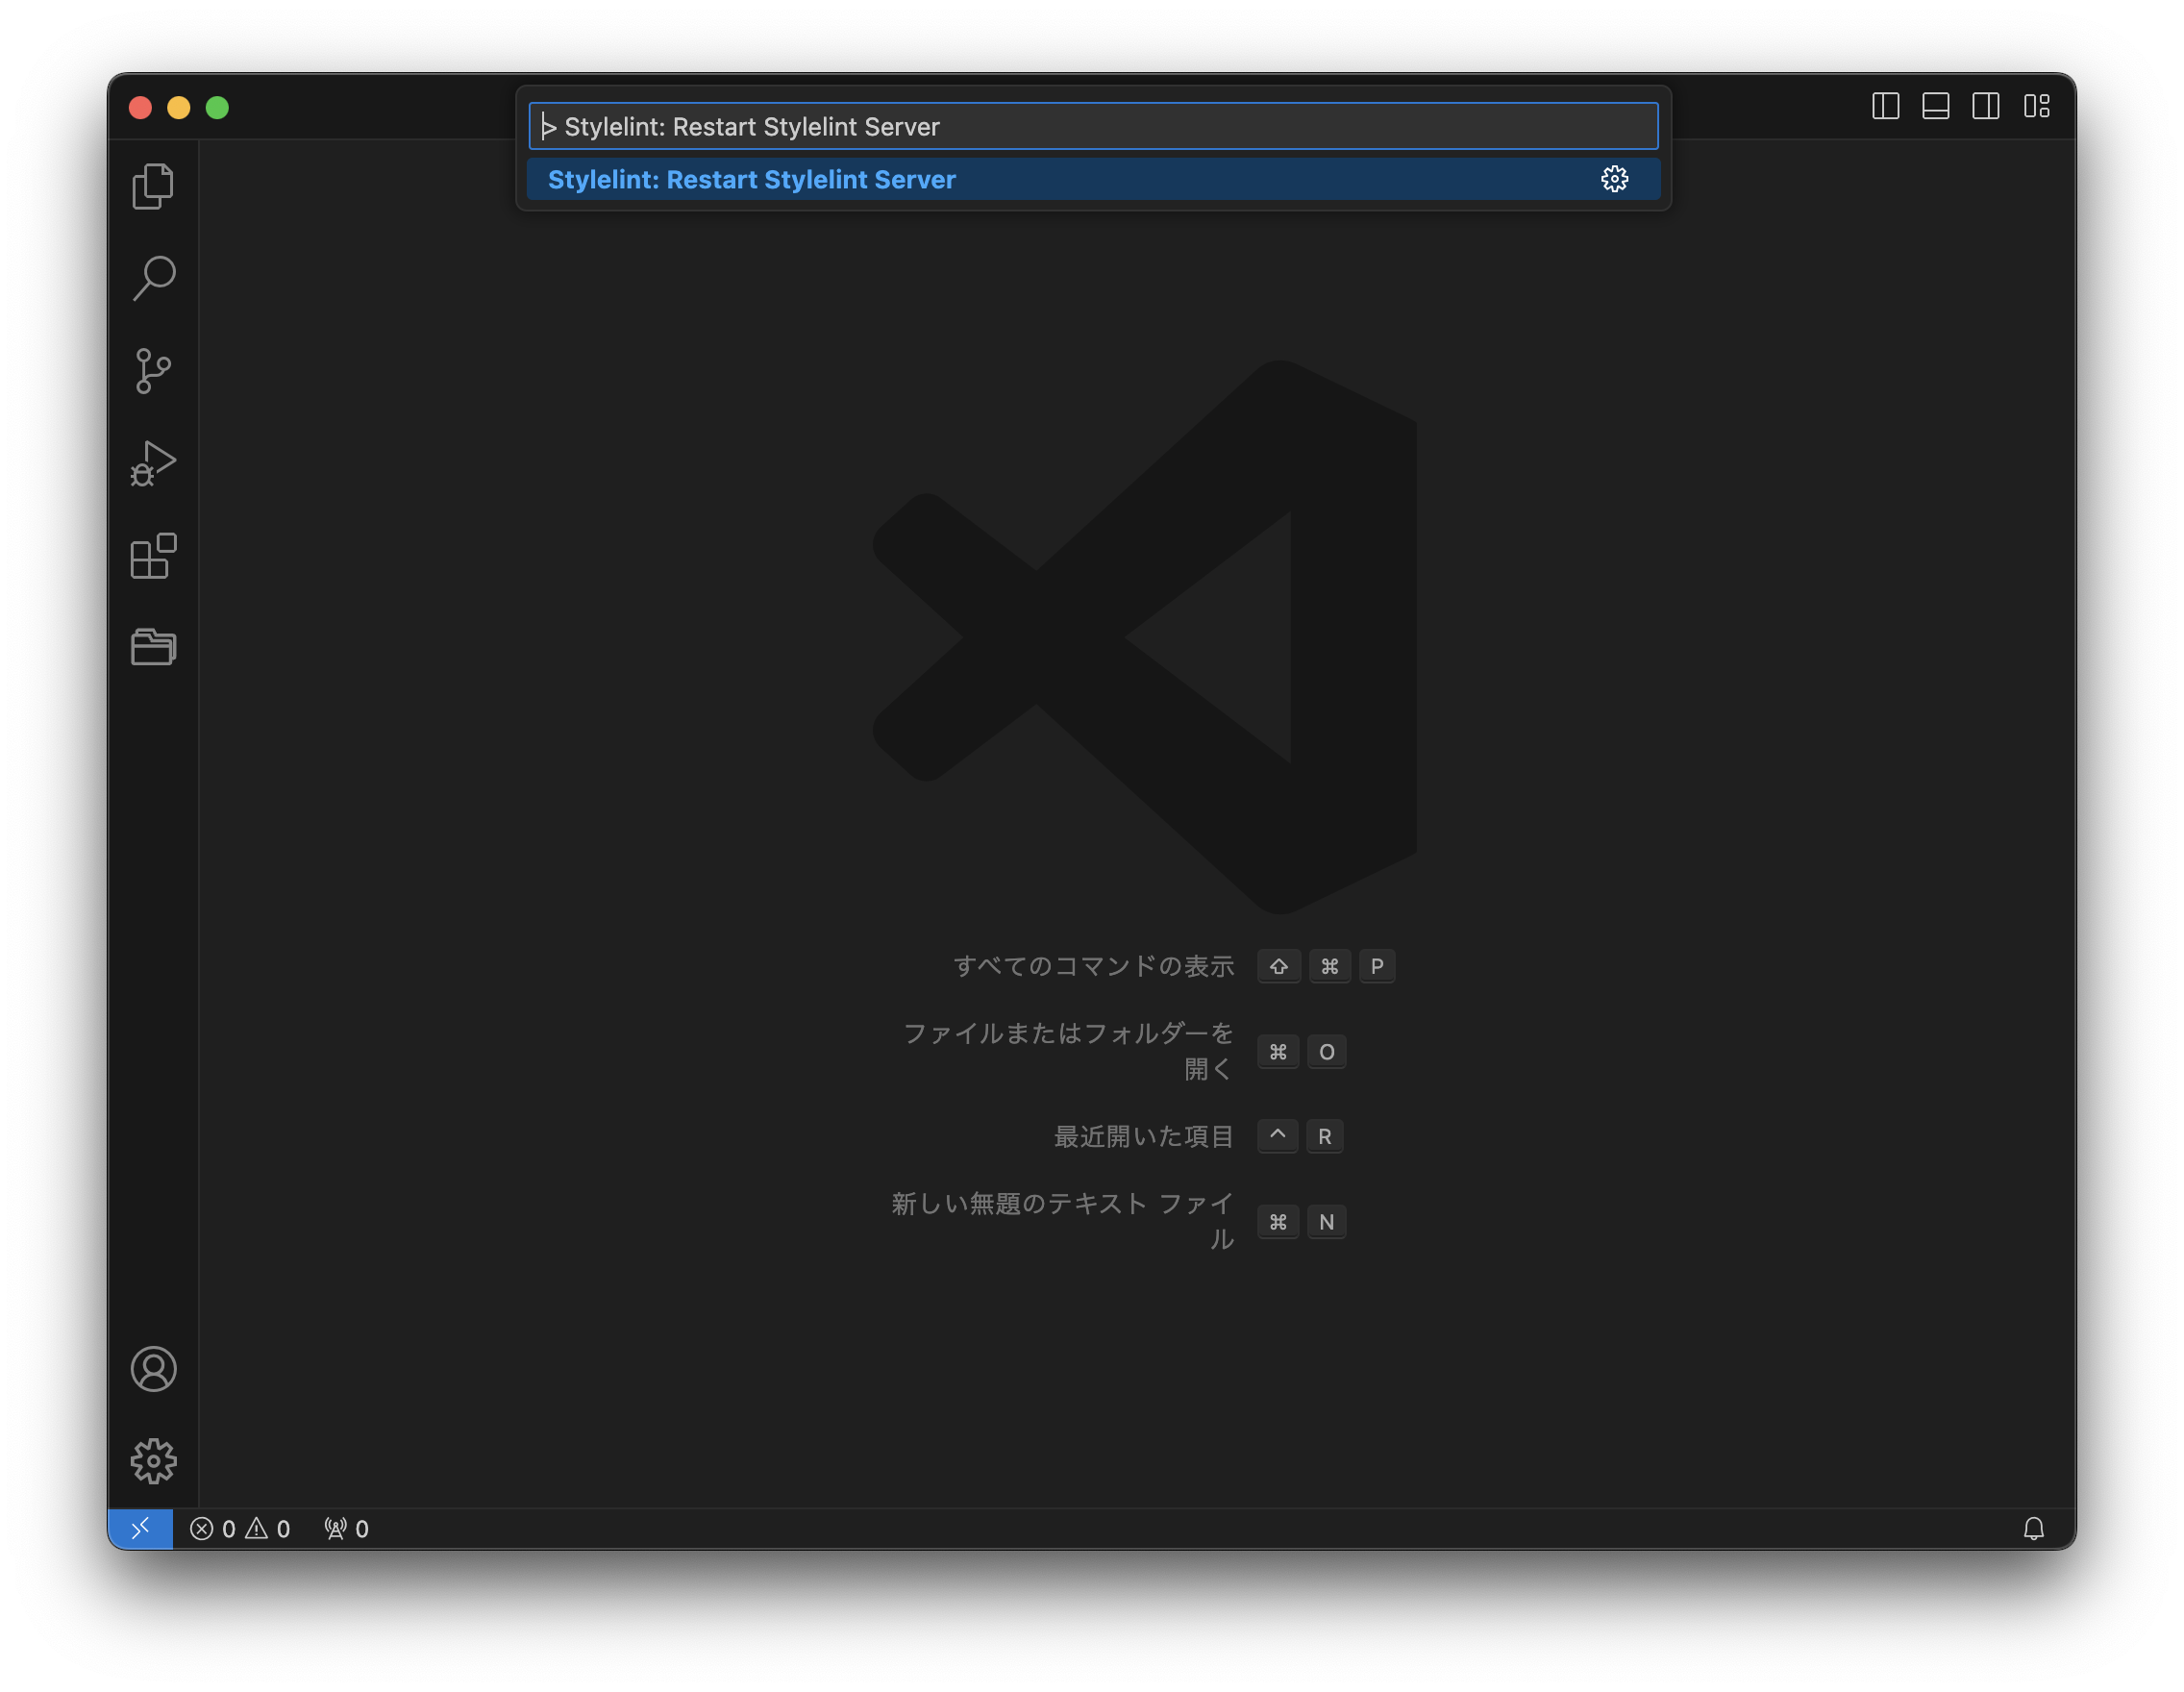Configure keybinding via the gear on the Stylelint command

pyautogui.click(x=1616, y=179)
